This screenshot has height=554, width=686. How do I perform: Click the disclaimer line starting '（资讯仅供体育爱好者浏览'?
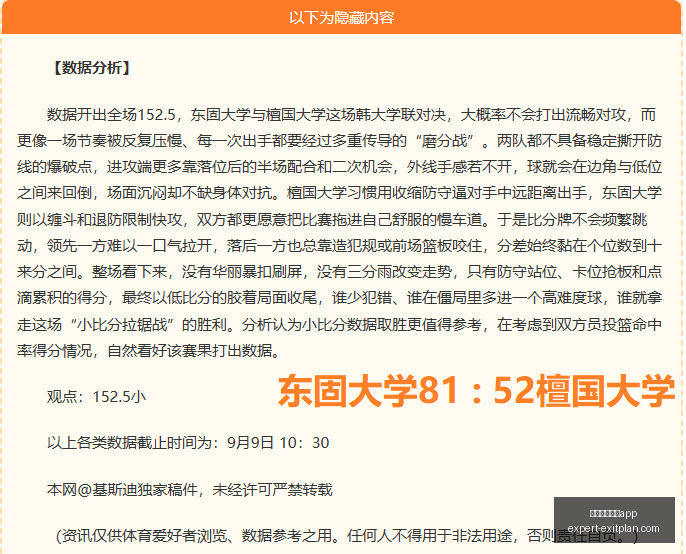pyautogui.click(x=347, y=536)
